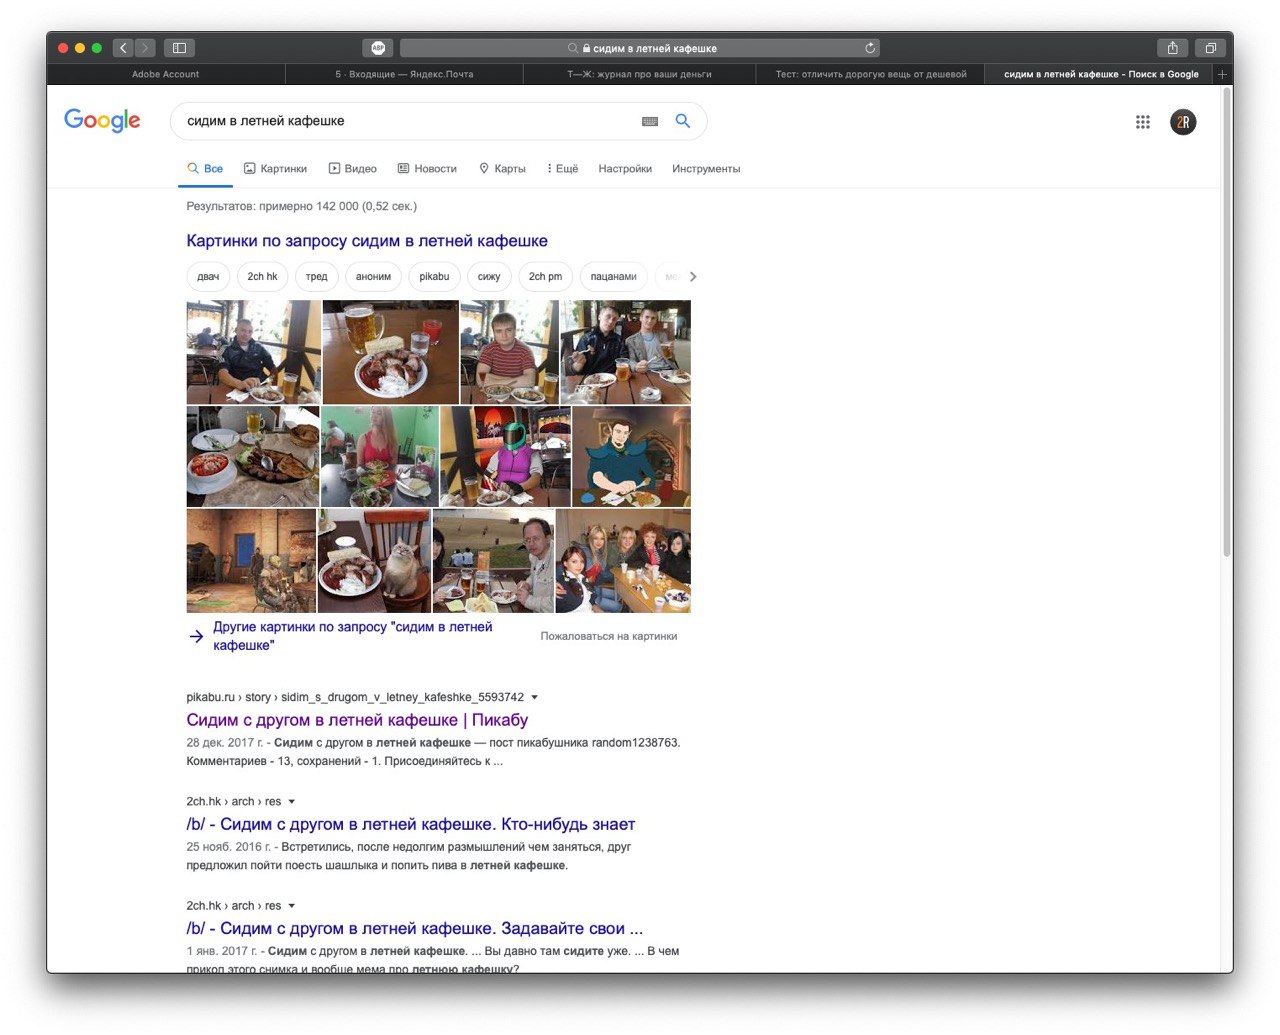Viewport: 1280px width, 1035px height.
Task: Switch to the Adobe Account tab
Action: point(166,74)
